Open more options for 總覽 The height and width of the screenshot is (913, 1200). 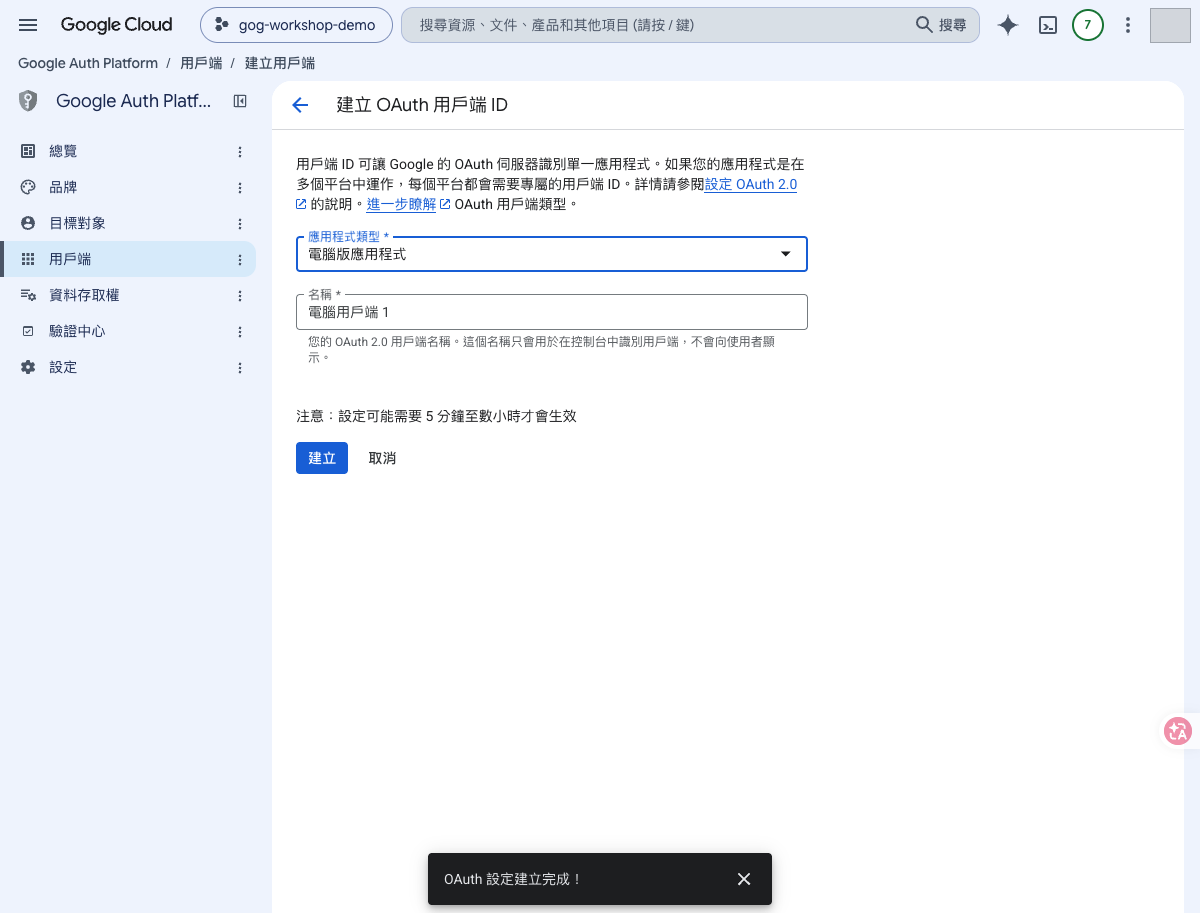pos(240,151)
